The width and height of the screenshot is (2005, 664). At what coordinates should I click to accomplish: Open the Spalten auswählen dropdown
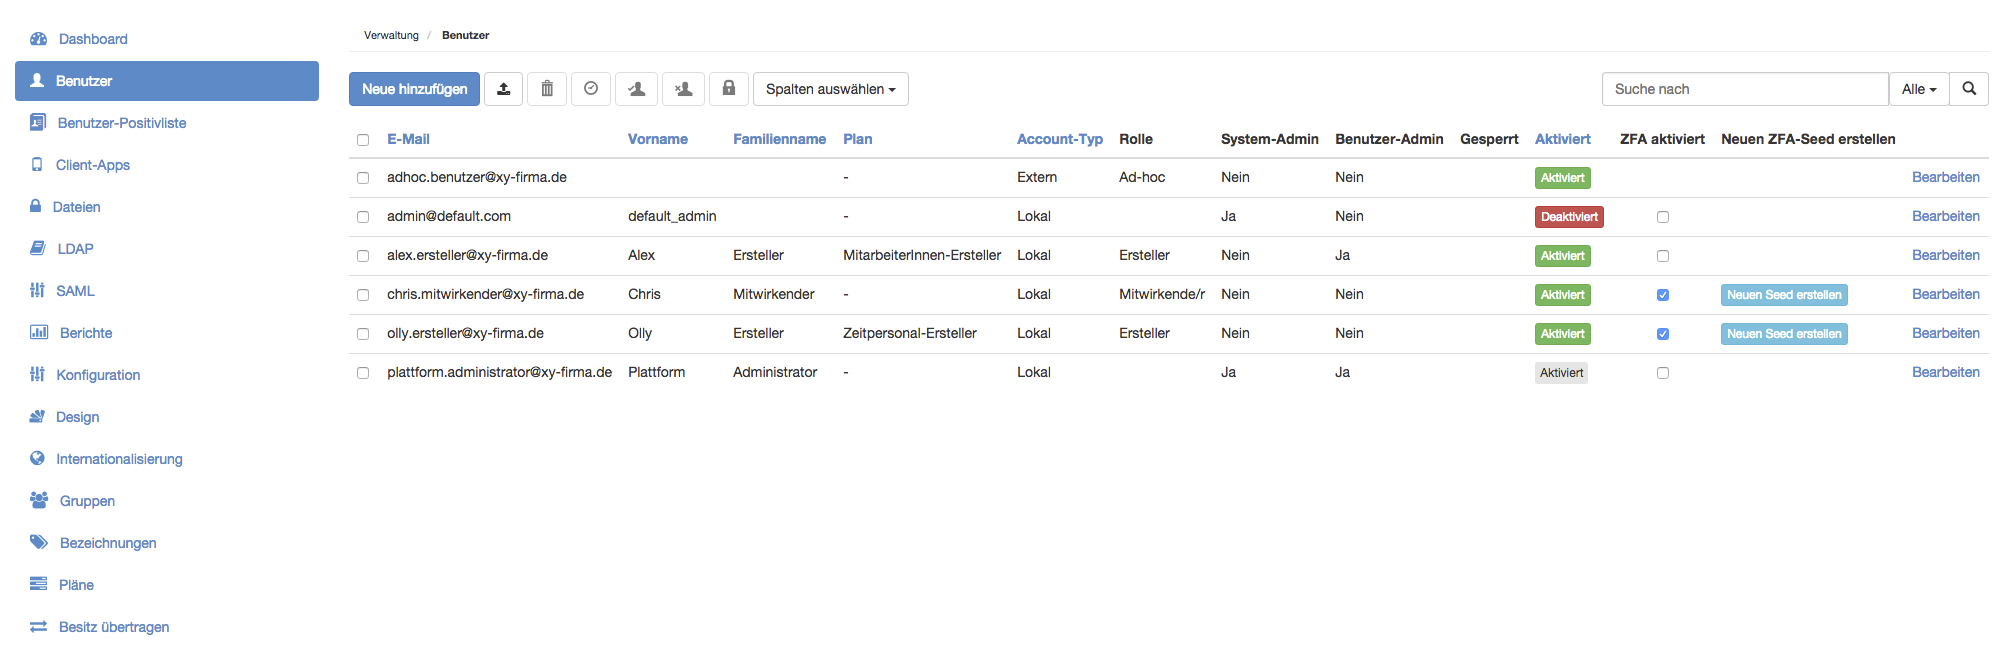click(x=831, y=89)
